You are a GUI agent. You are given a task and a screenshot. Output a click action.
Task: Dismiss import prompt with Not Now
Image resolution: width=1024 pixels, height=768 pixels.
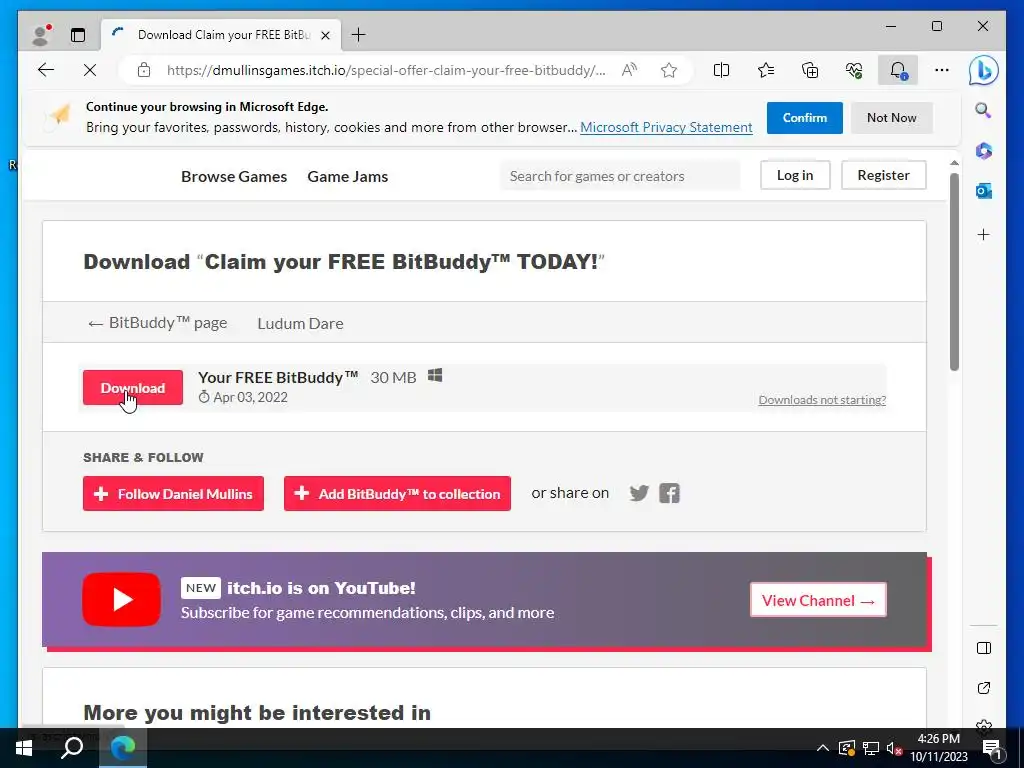point(891,118)
